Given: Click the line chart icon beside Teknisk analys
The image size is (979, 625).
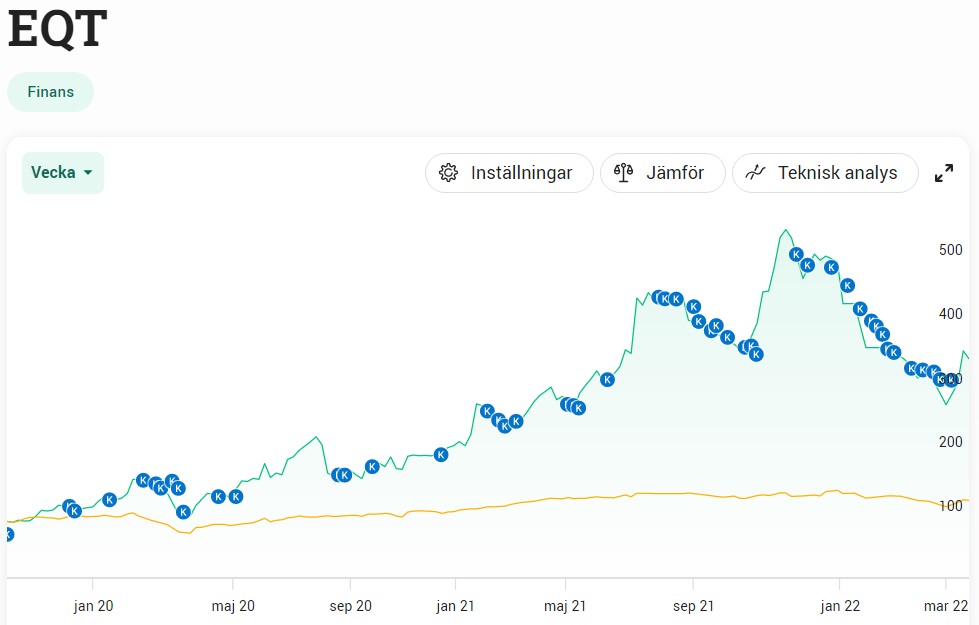Looking at the screenshot, I should tap(756, 172).
